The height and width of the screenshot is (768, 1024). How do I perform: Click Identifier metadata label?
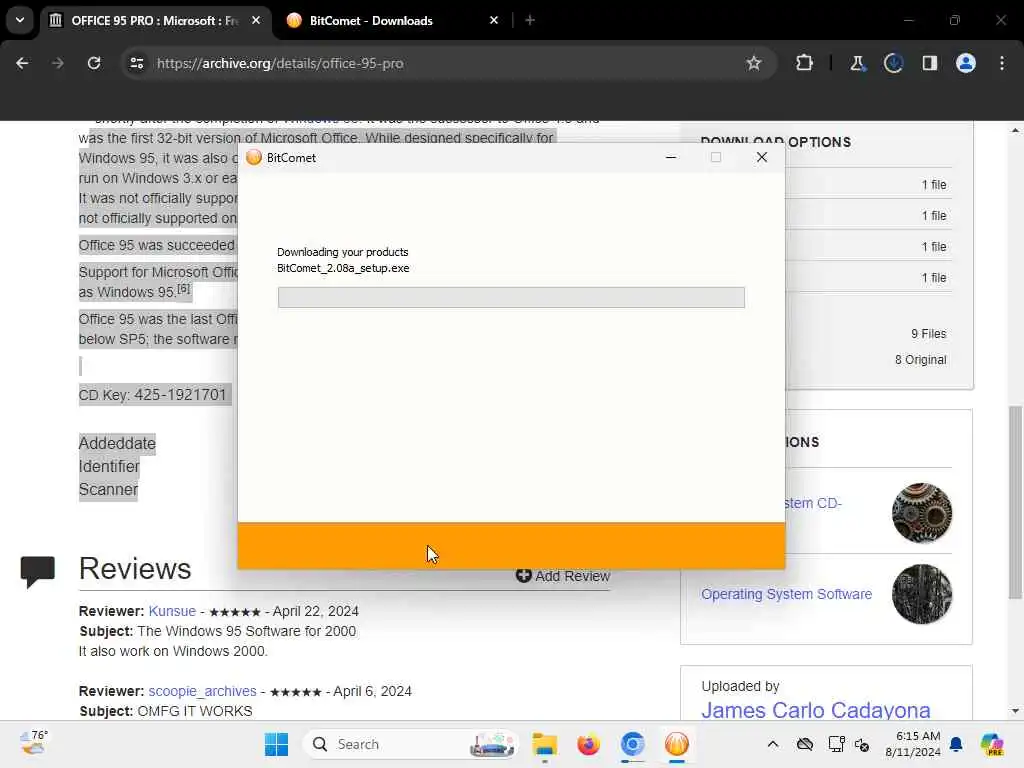click(109, 466)
